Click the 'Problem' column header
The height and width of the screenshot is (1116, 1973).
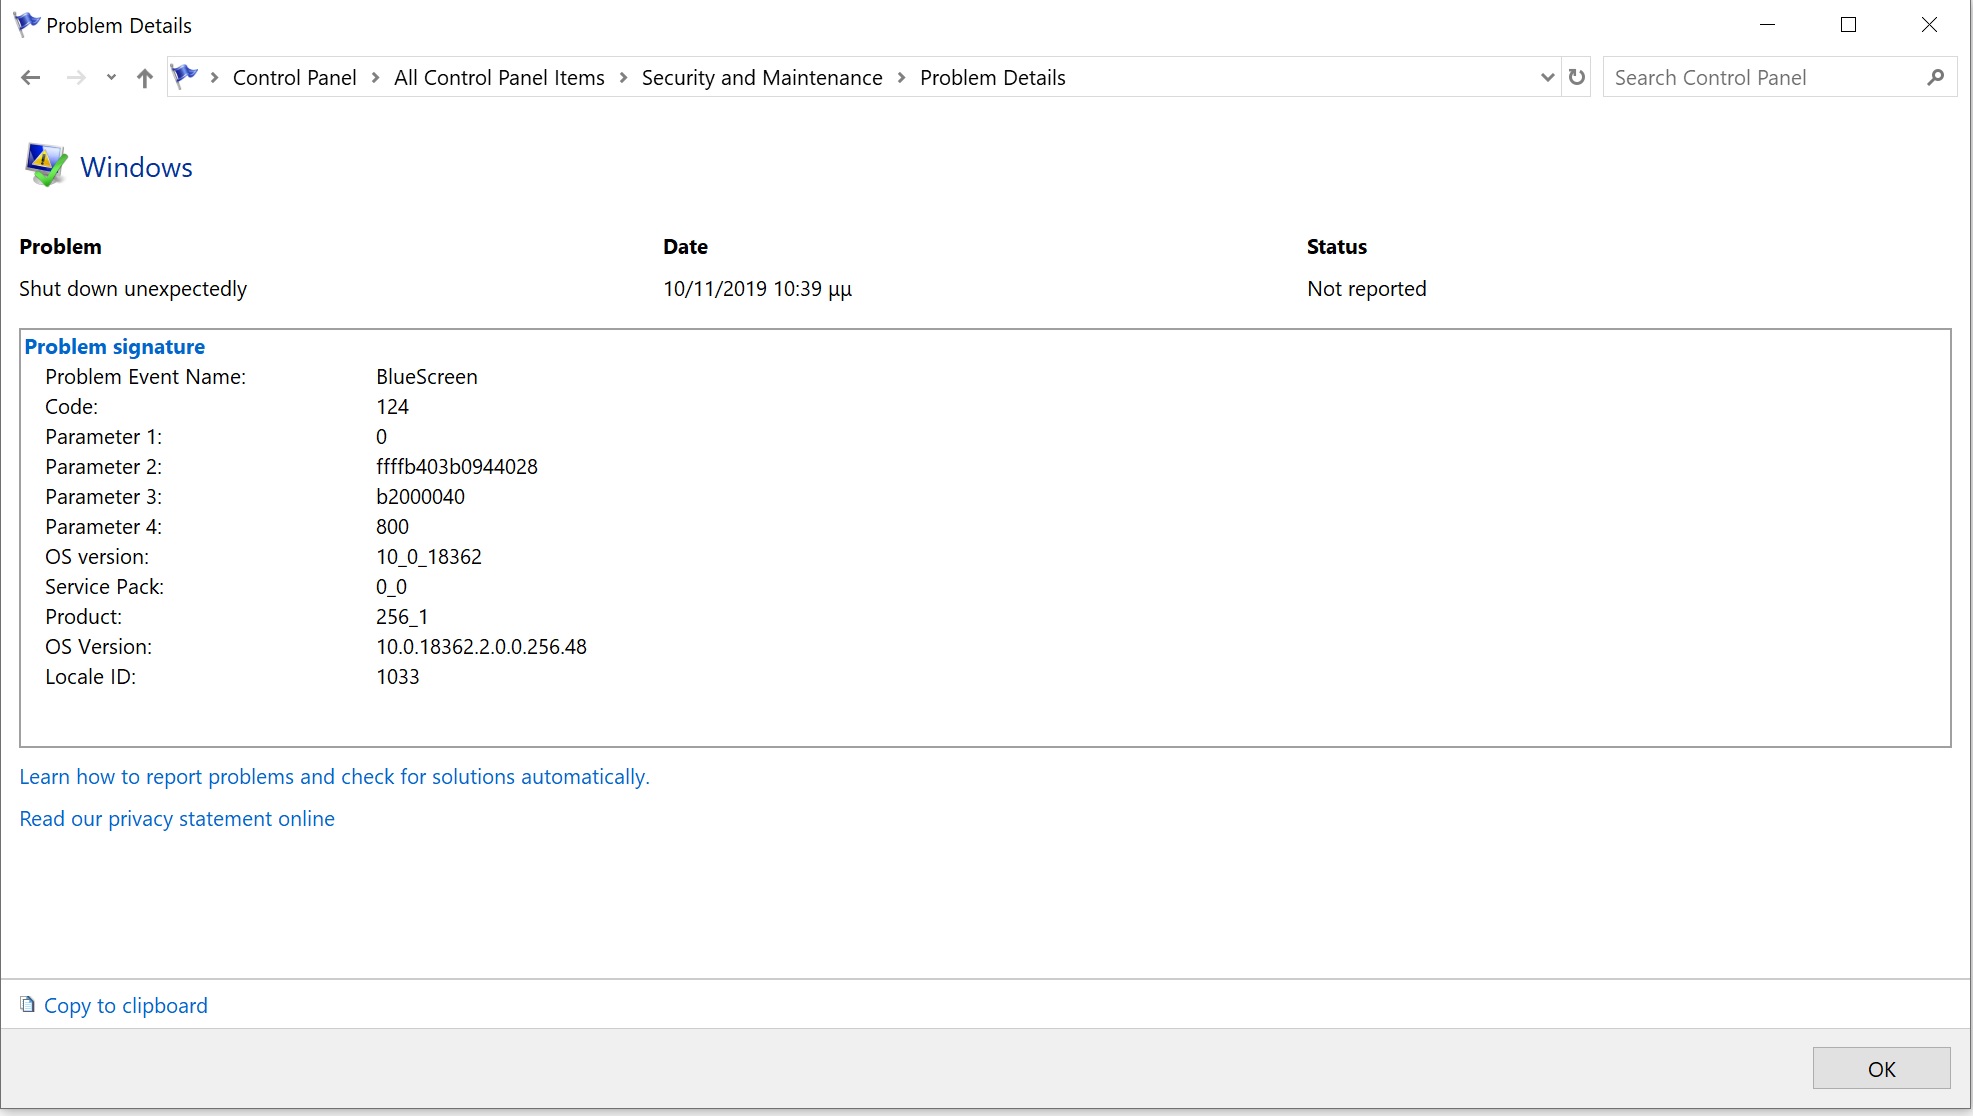[x=60, y=247]
